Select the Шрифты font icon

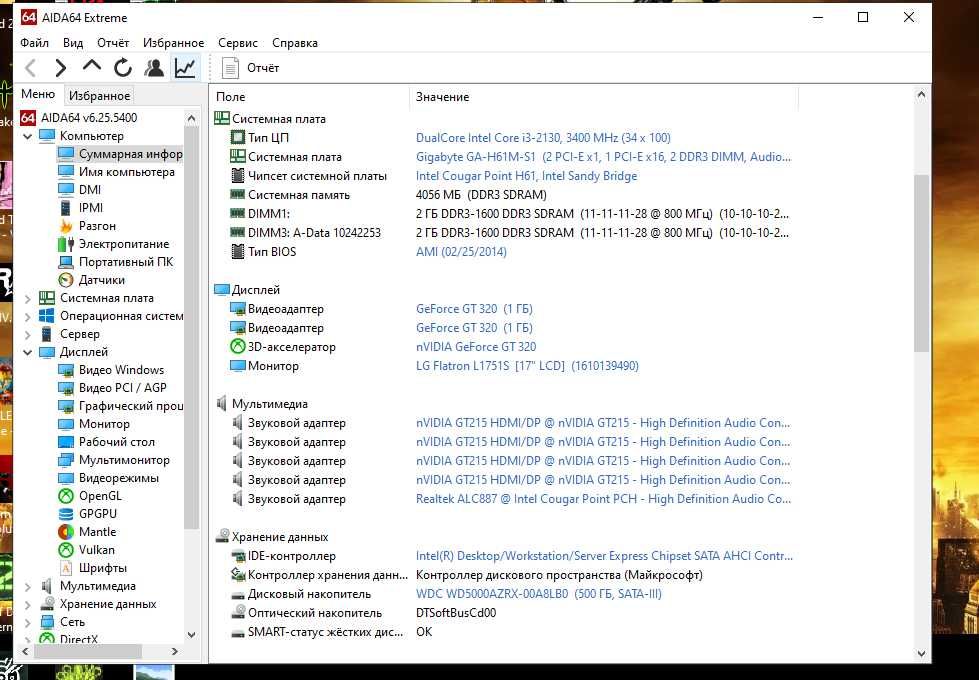pos(66,568)
